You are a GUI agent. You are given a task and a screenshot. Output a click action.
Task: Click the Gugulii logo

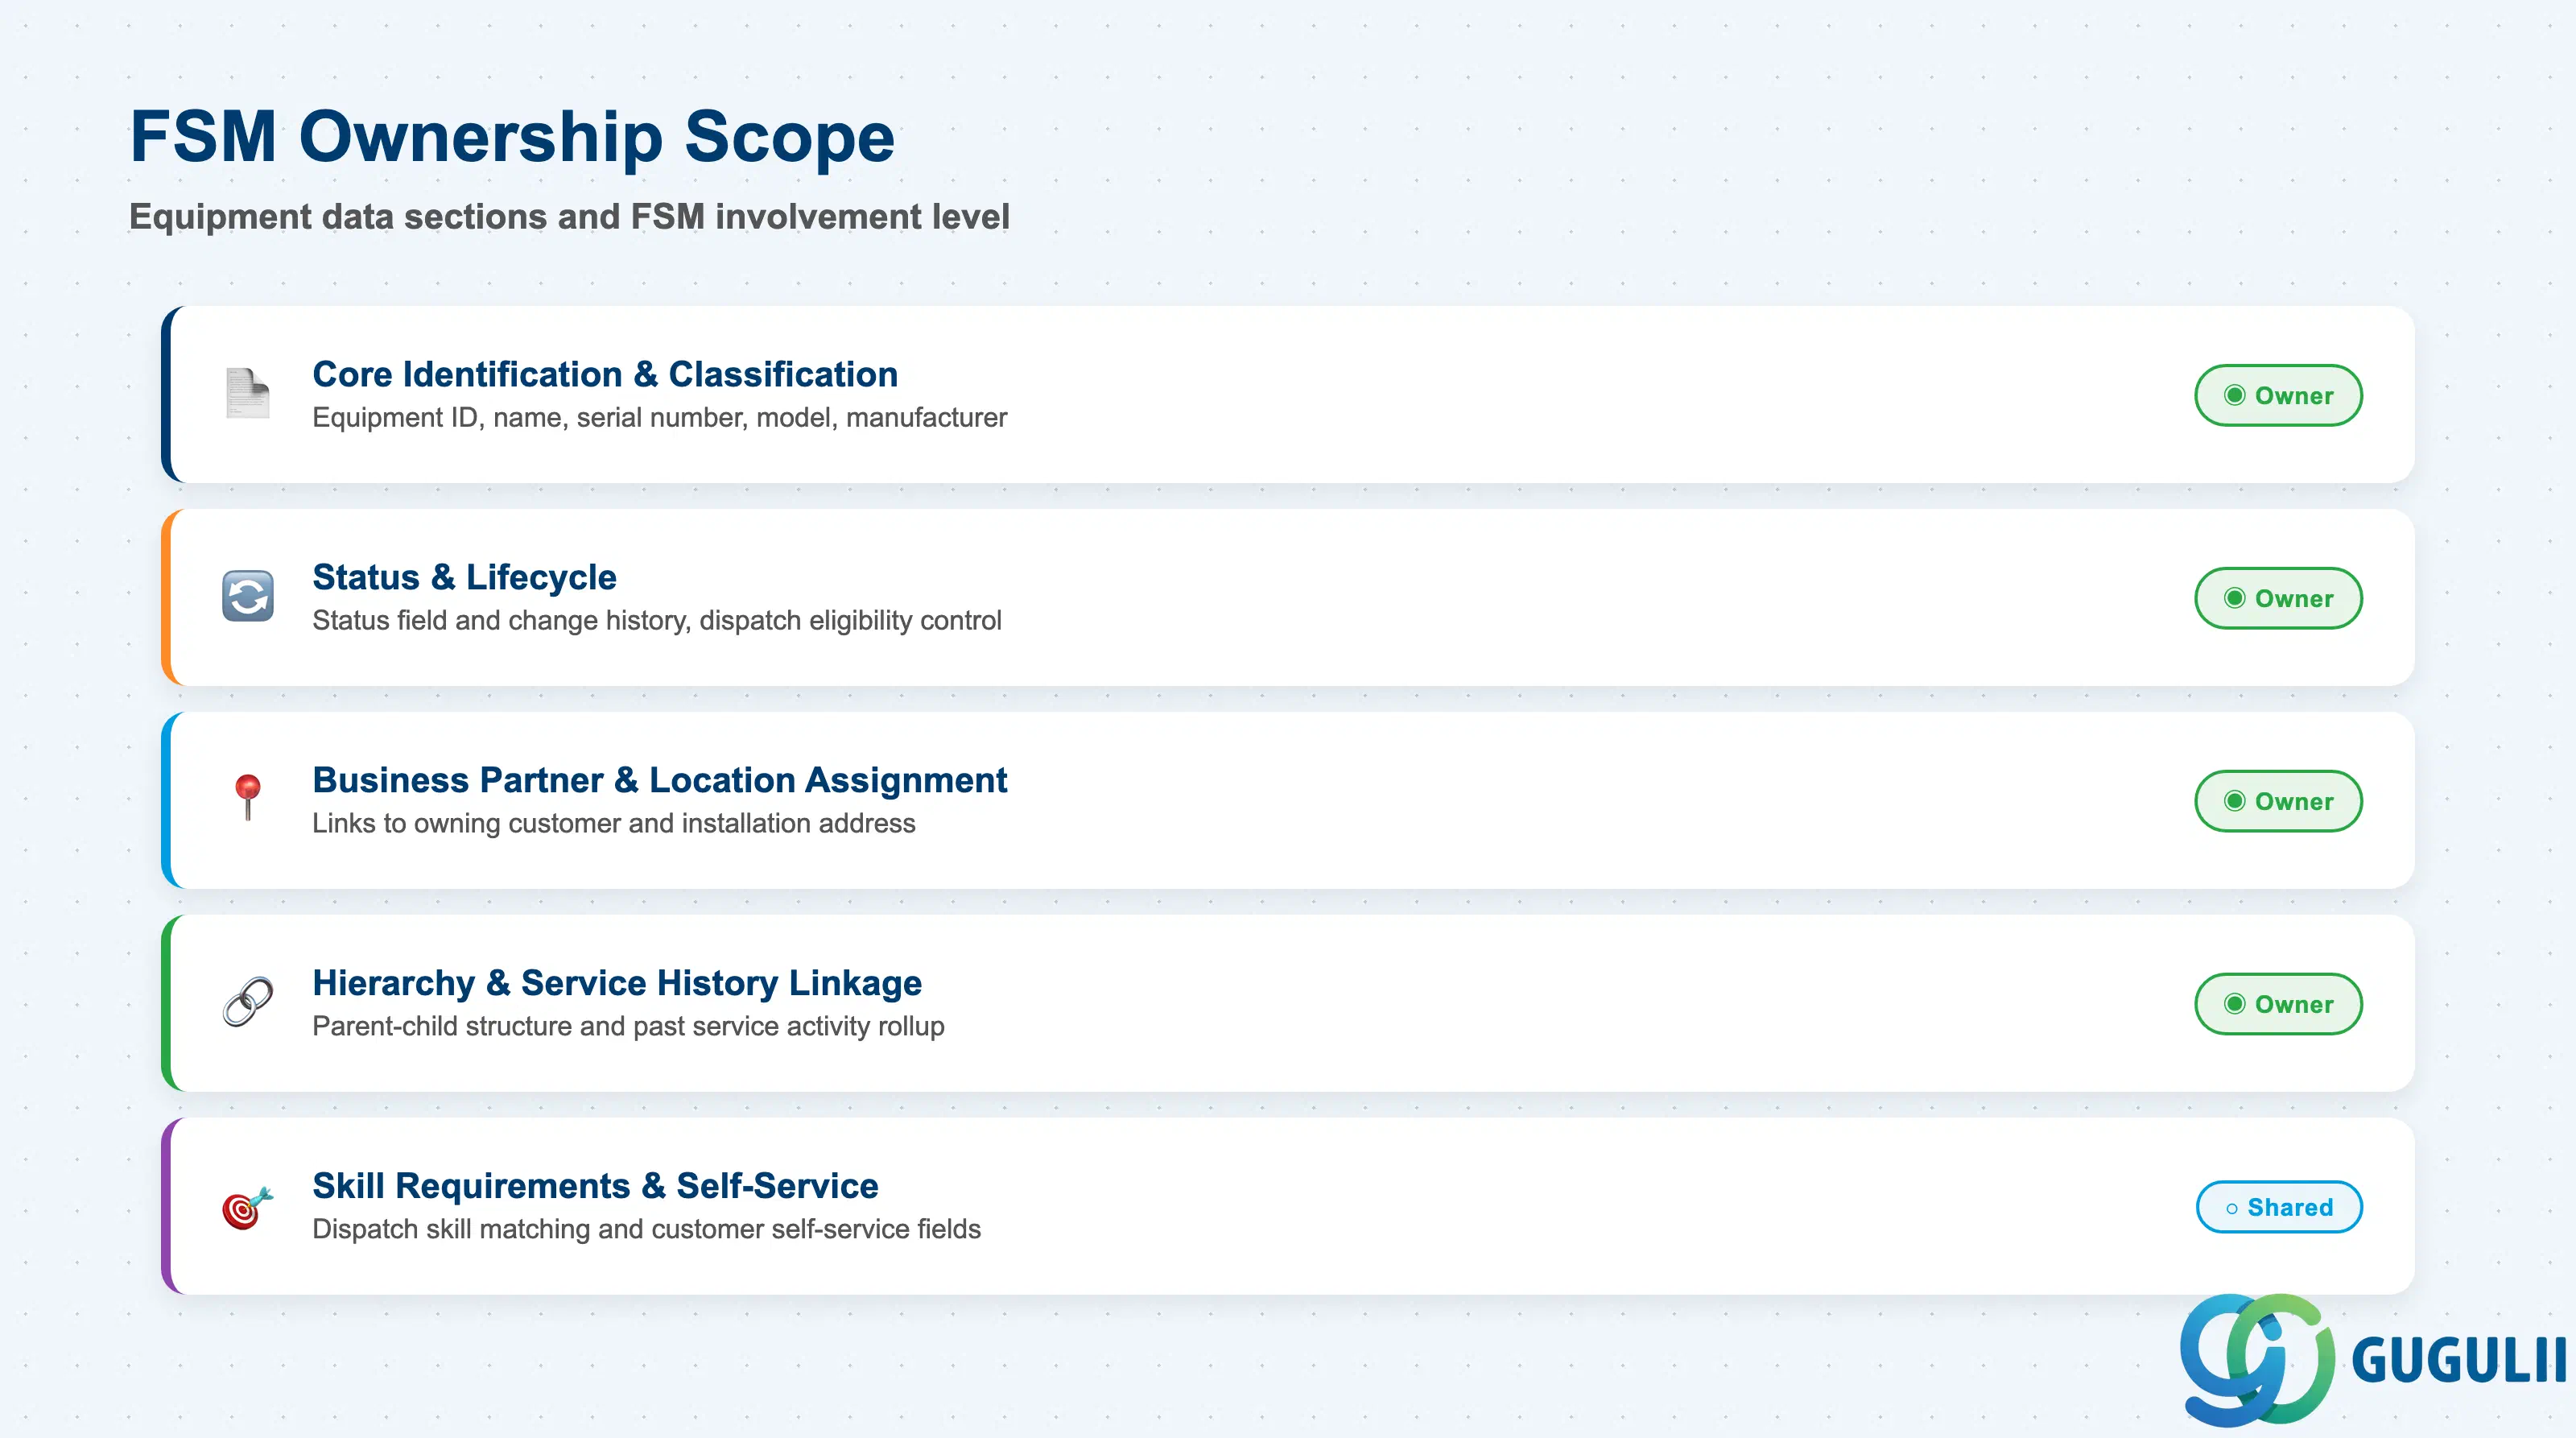point(2372,1359)
